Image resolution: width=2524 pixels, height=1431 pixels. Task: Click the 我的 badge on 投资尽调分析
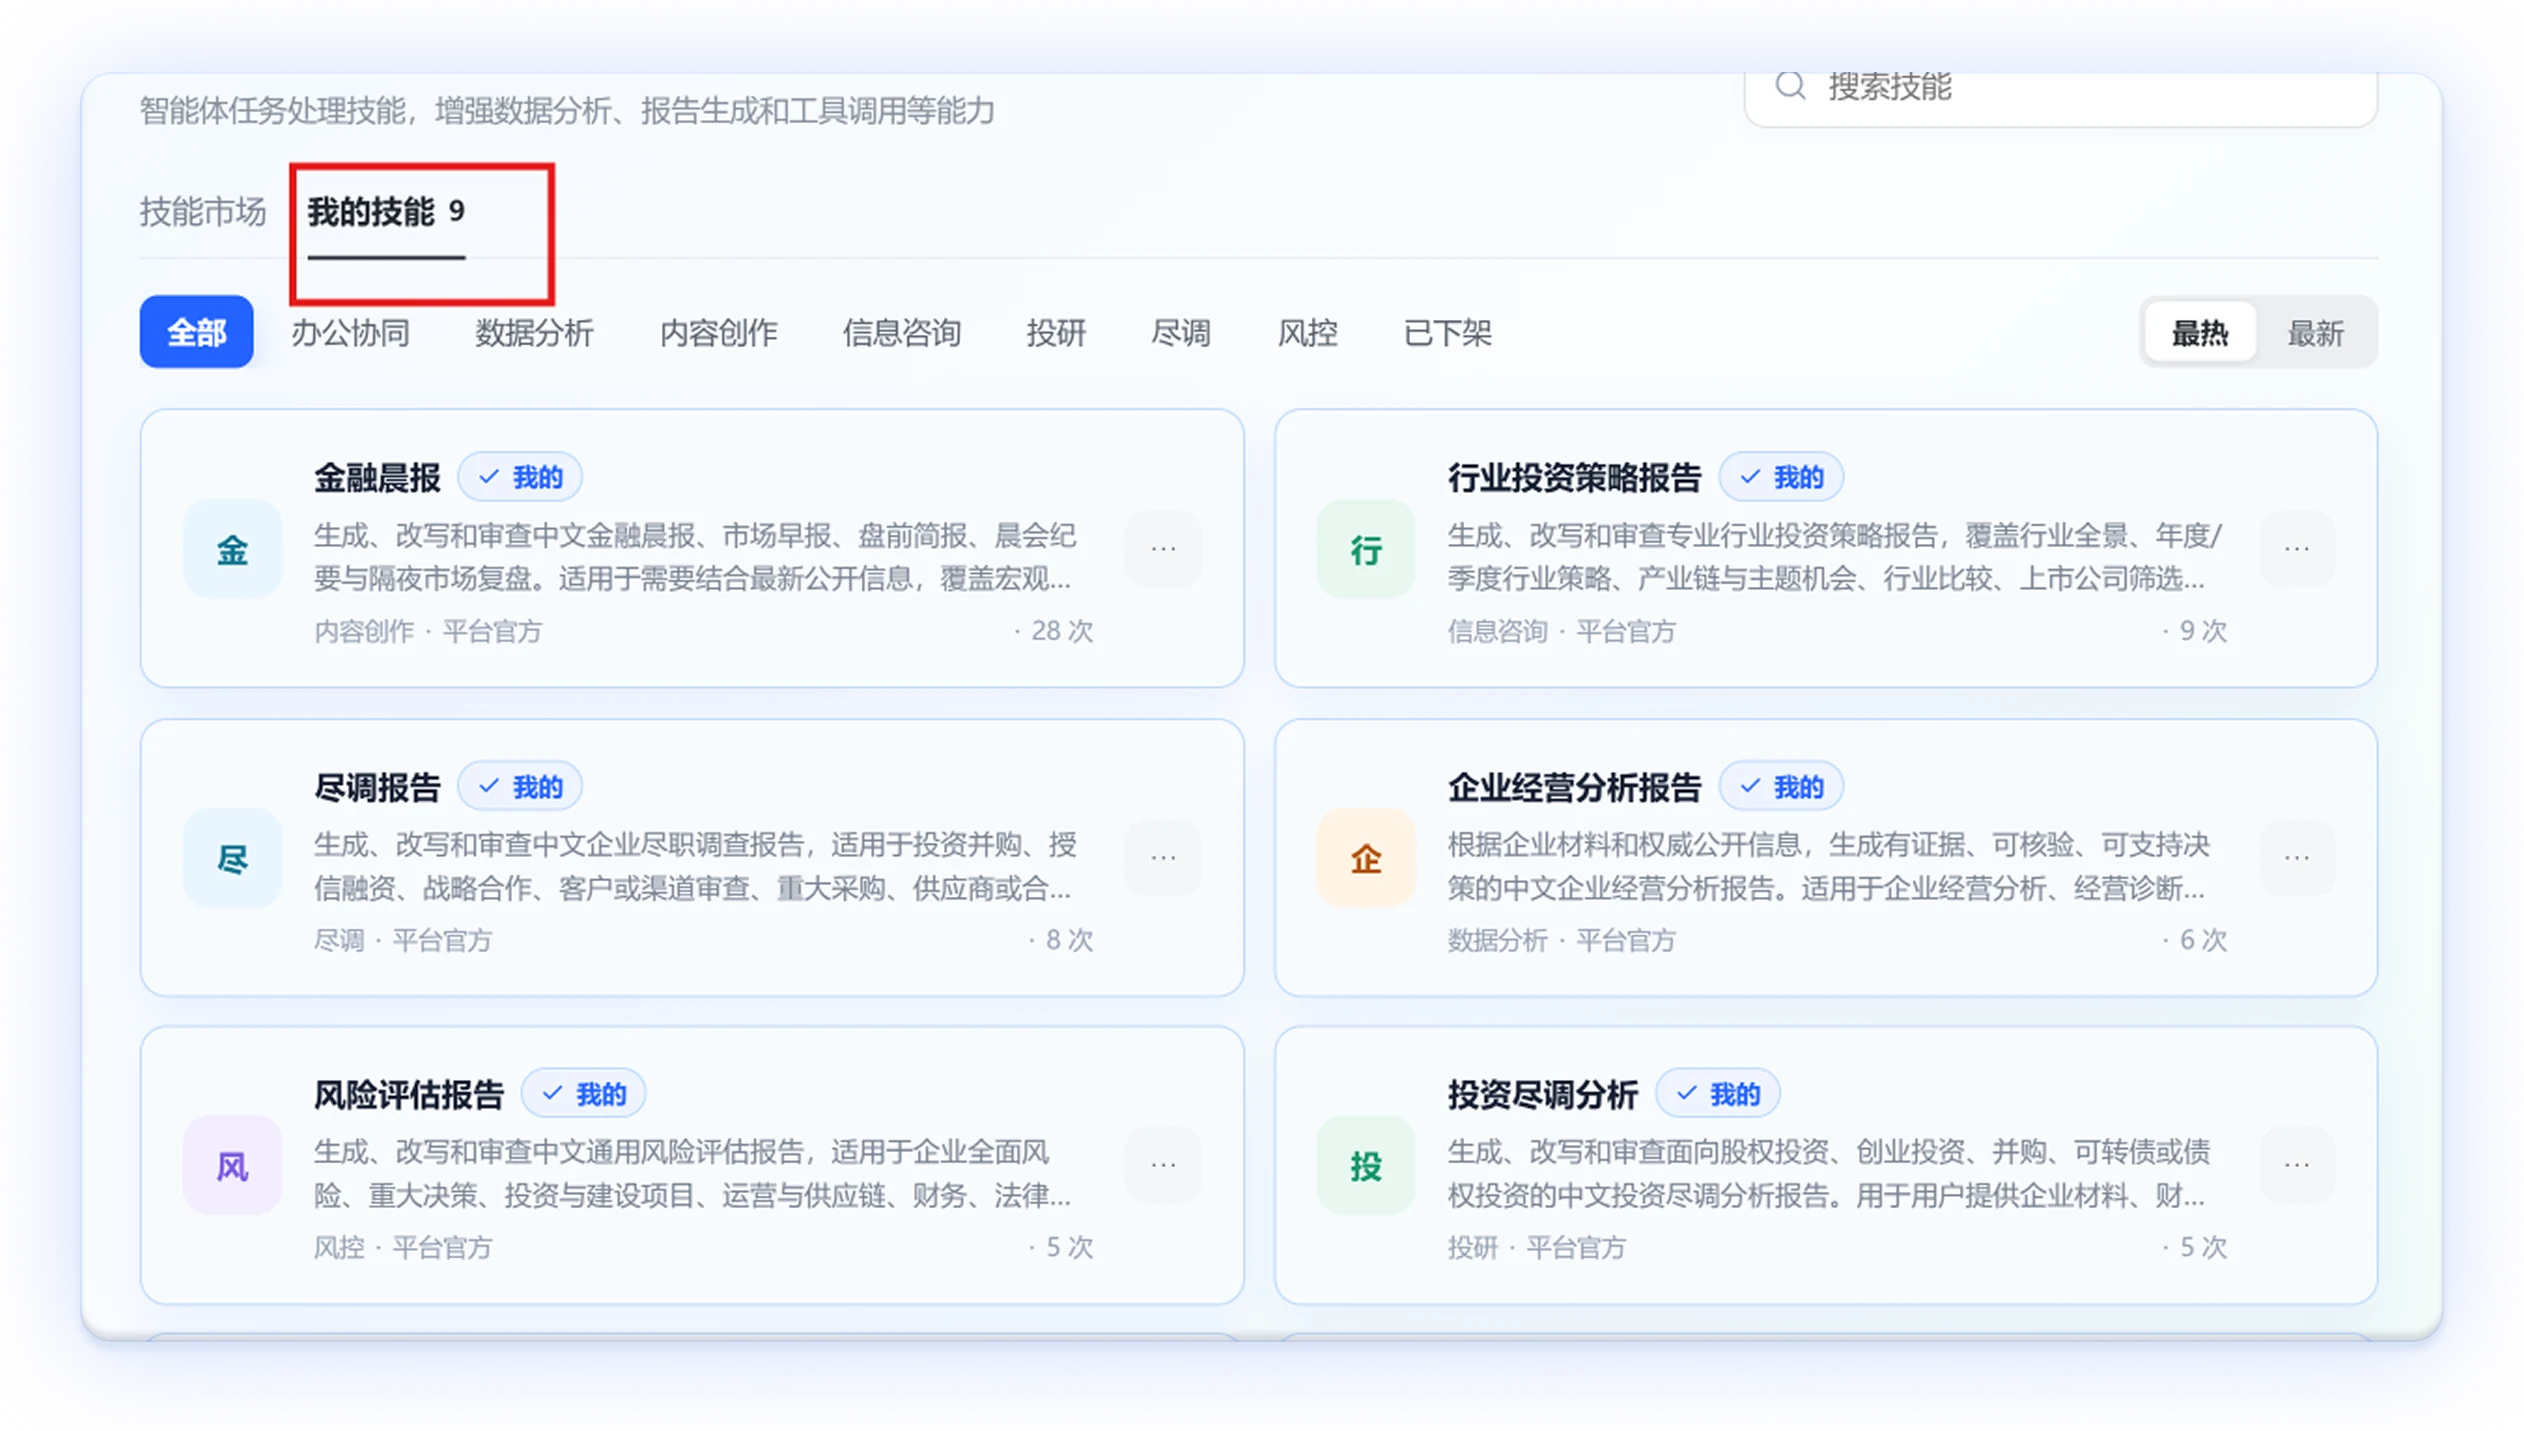tap(1717, 1094)
